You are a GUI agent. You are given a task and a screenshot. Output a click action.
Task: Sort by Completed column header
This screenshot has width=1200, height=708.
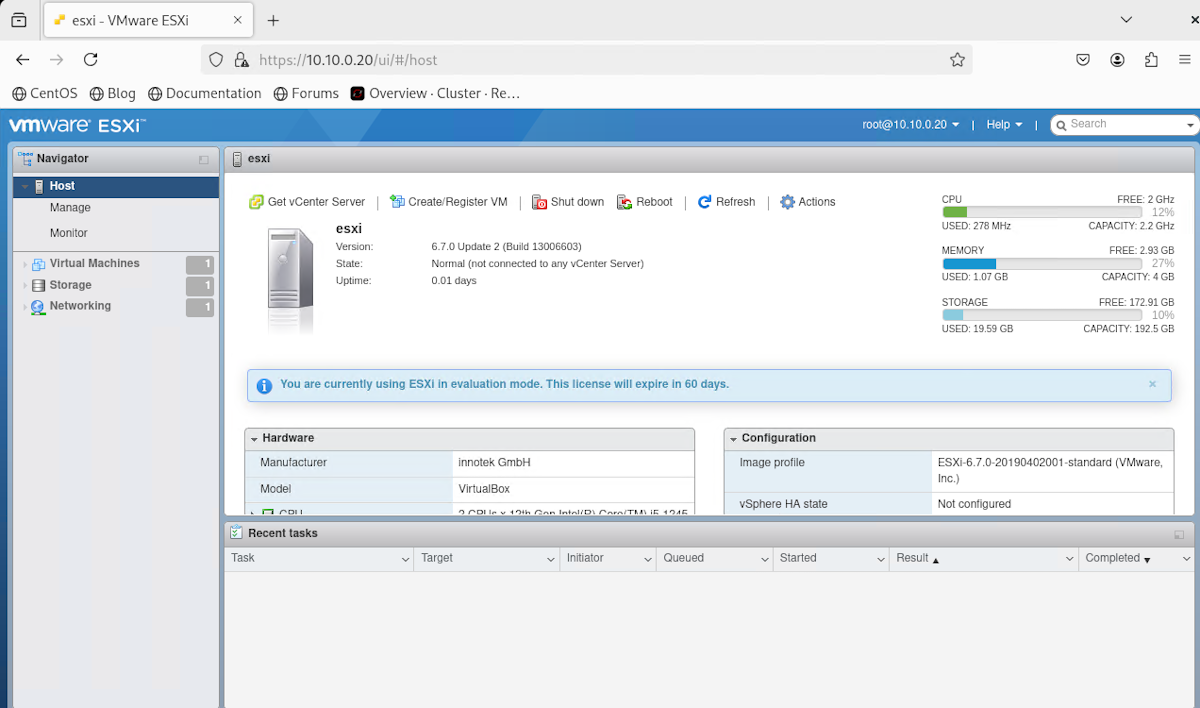pos(1112,558)
